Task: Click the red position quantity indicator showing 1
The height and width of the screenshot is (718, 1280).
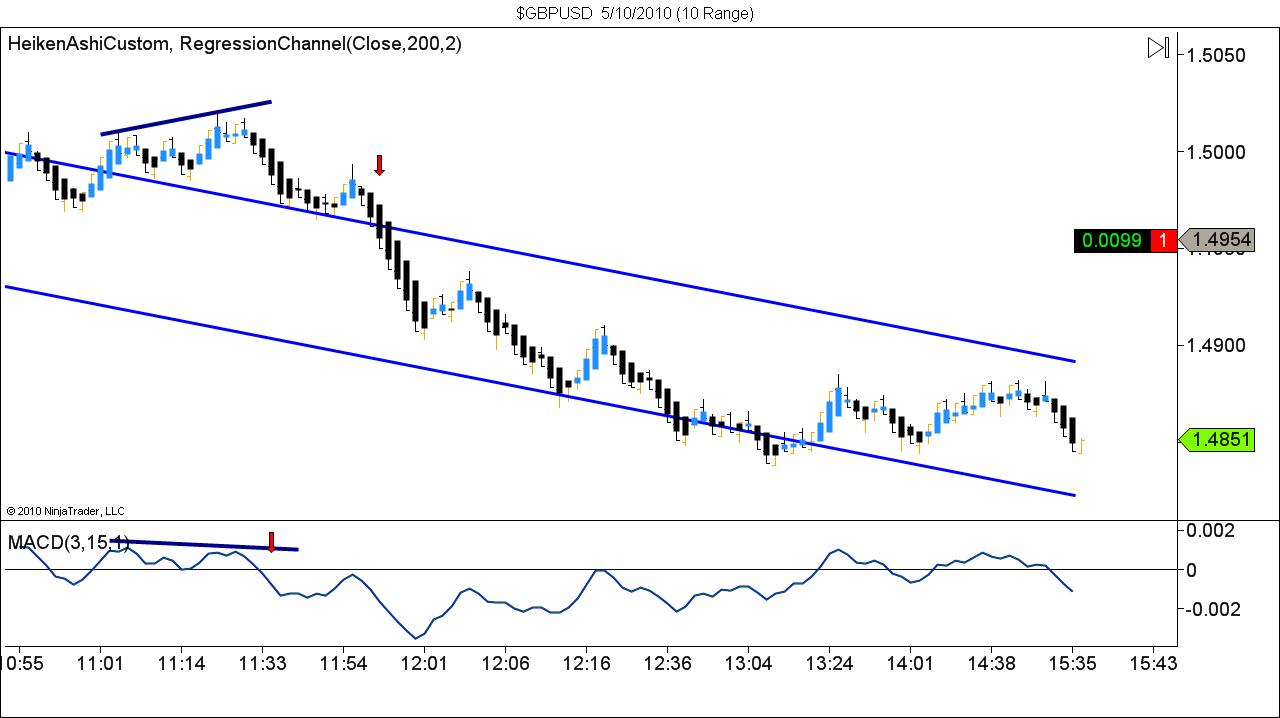Action: [1164, 240]
